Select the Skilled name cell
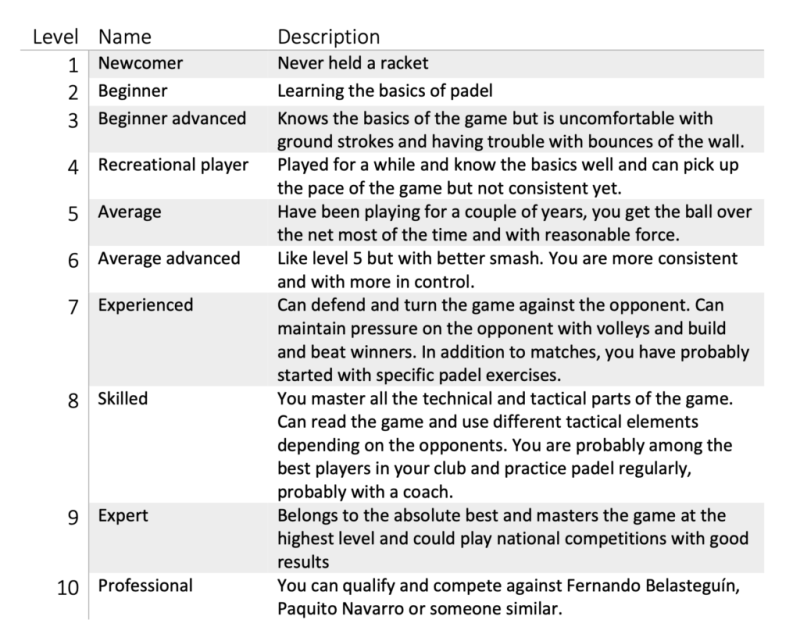800x641 pixels. coord(123,399)
